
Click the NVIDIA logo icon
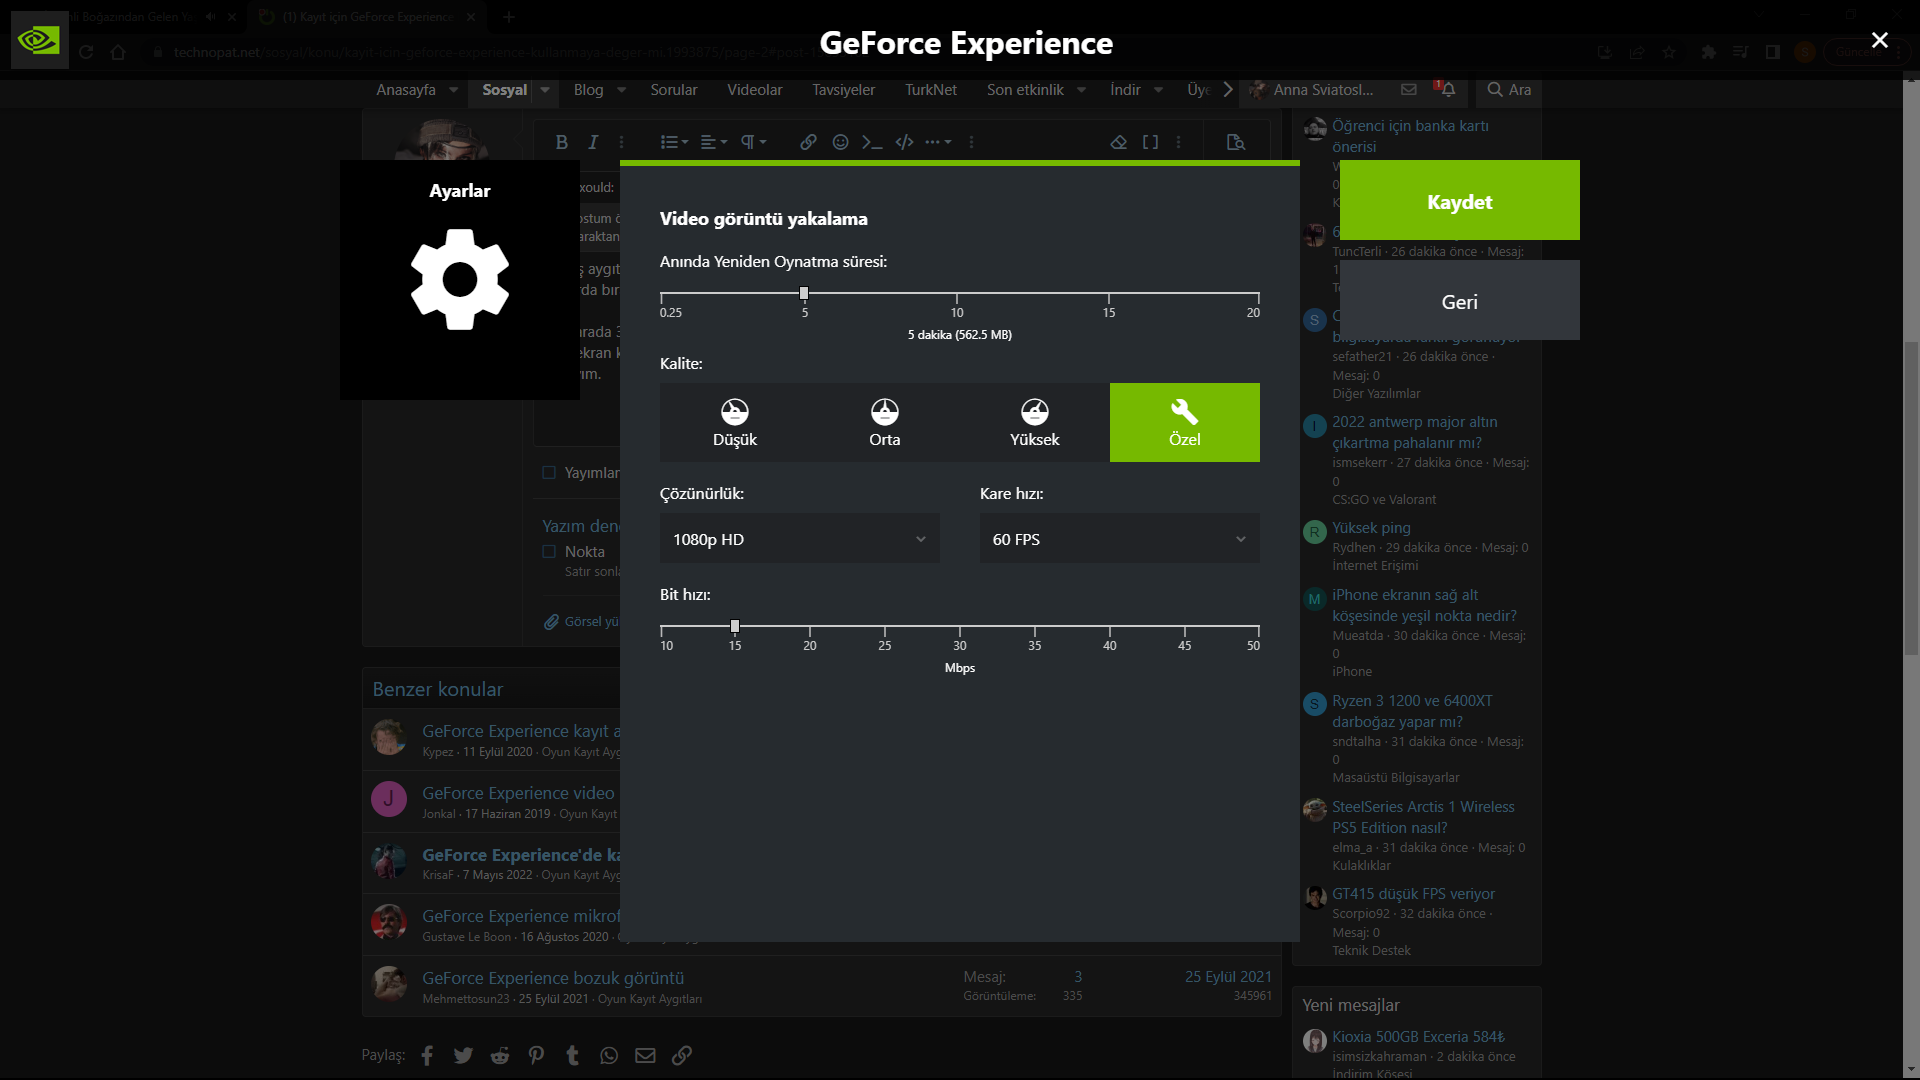click(39, 40)
